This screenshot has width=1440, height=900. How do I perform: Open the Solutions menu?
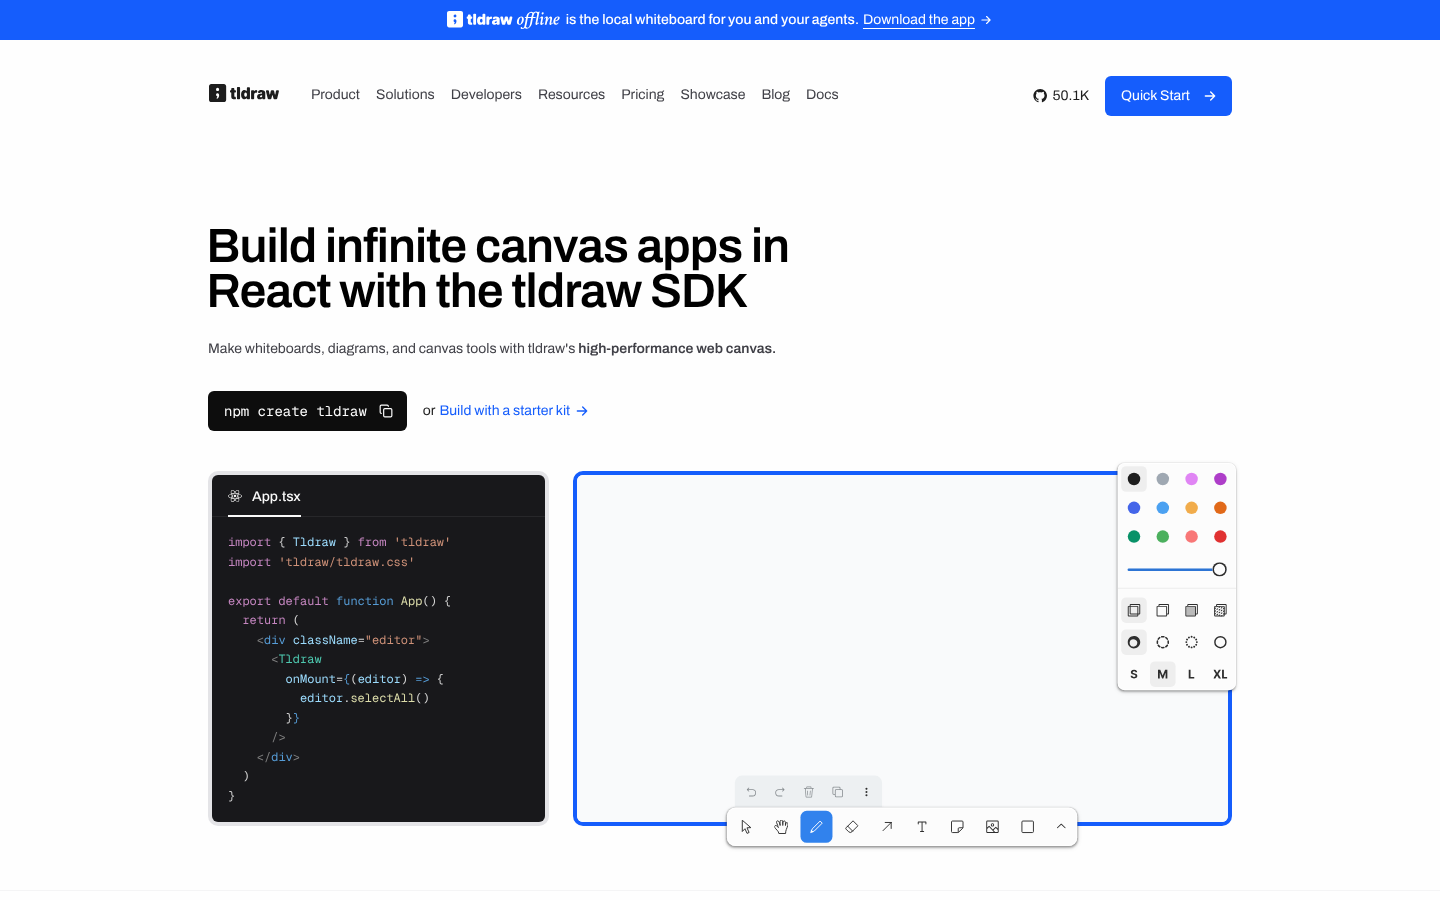[x=405, y=95]
